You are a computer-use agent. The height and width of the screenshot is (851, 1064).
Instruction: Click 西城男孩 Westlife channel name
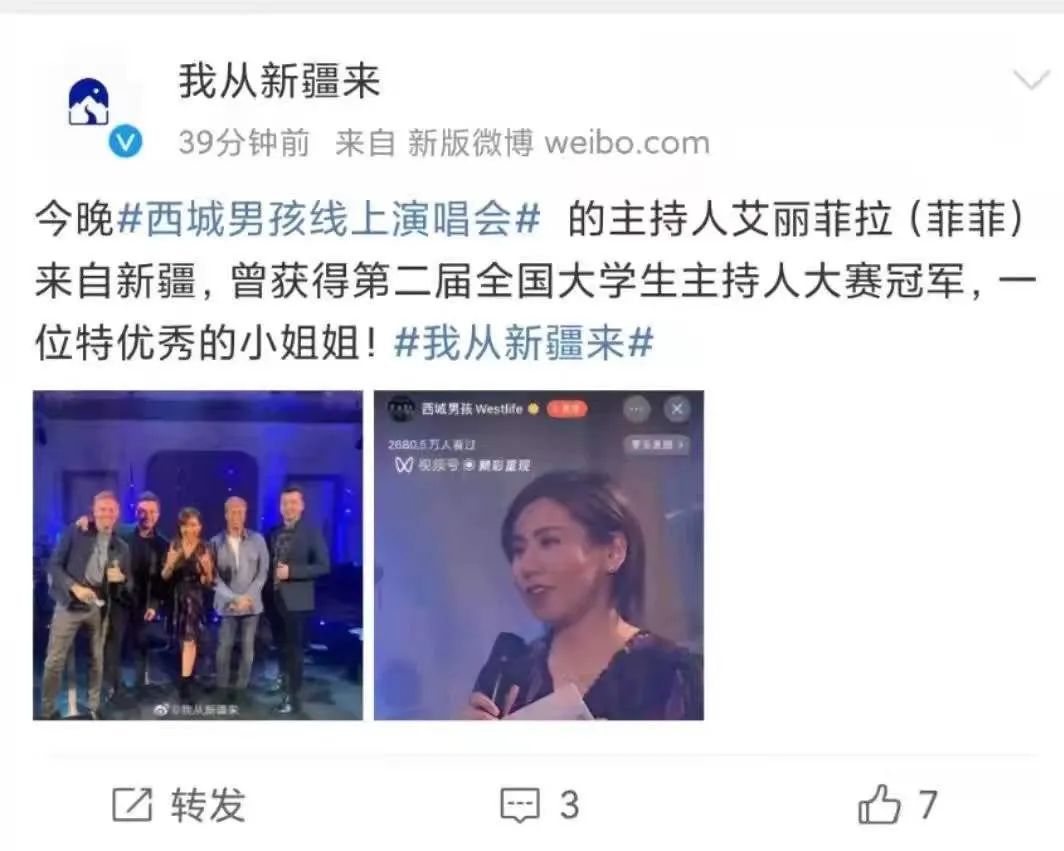click(x=472, y=409)
